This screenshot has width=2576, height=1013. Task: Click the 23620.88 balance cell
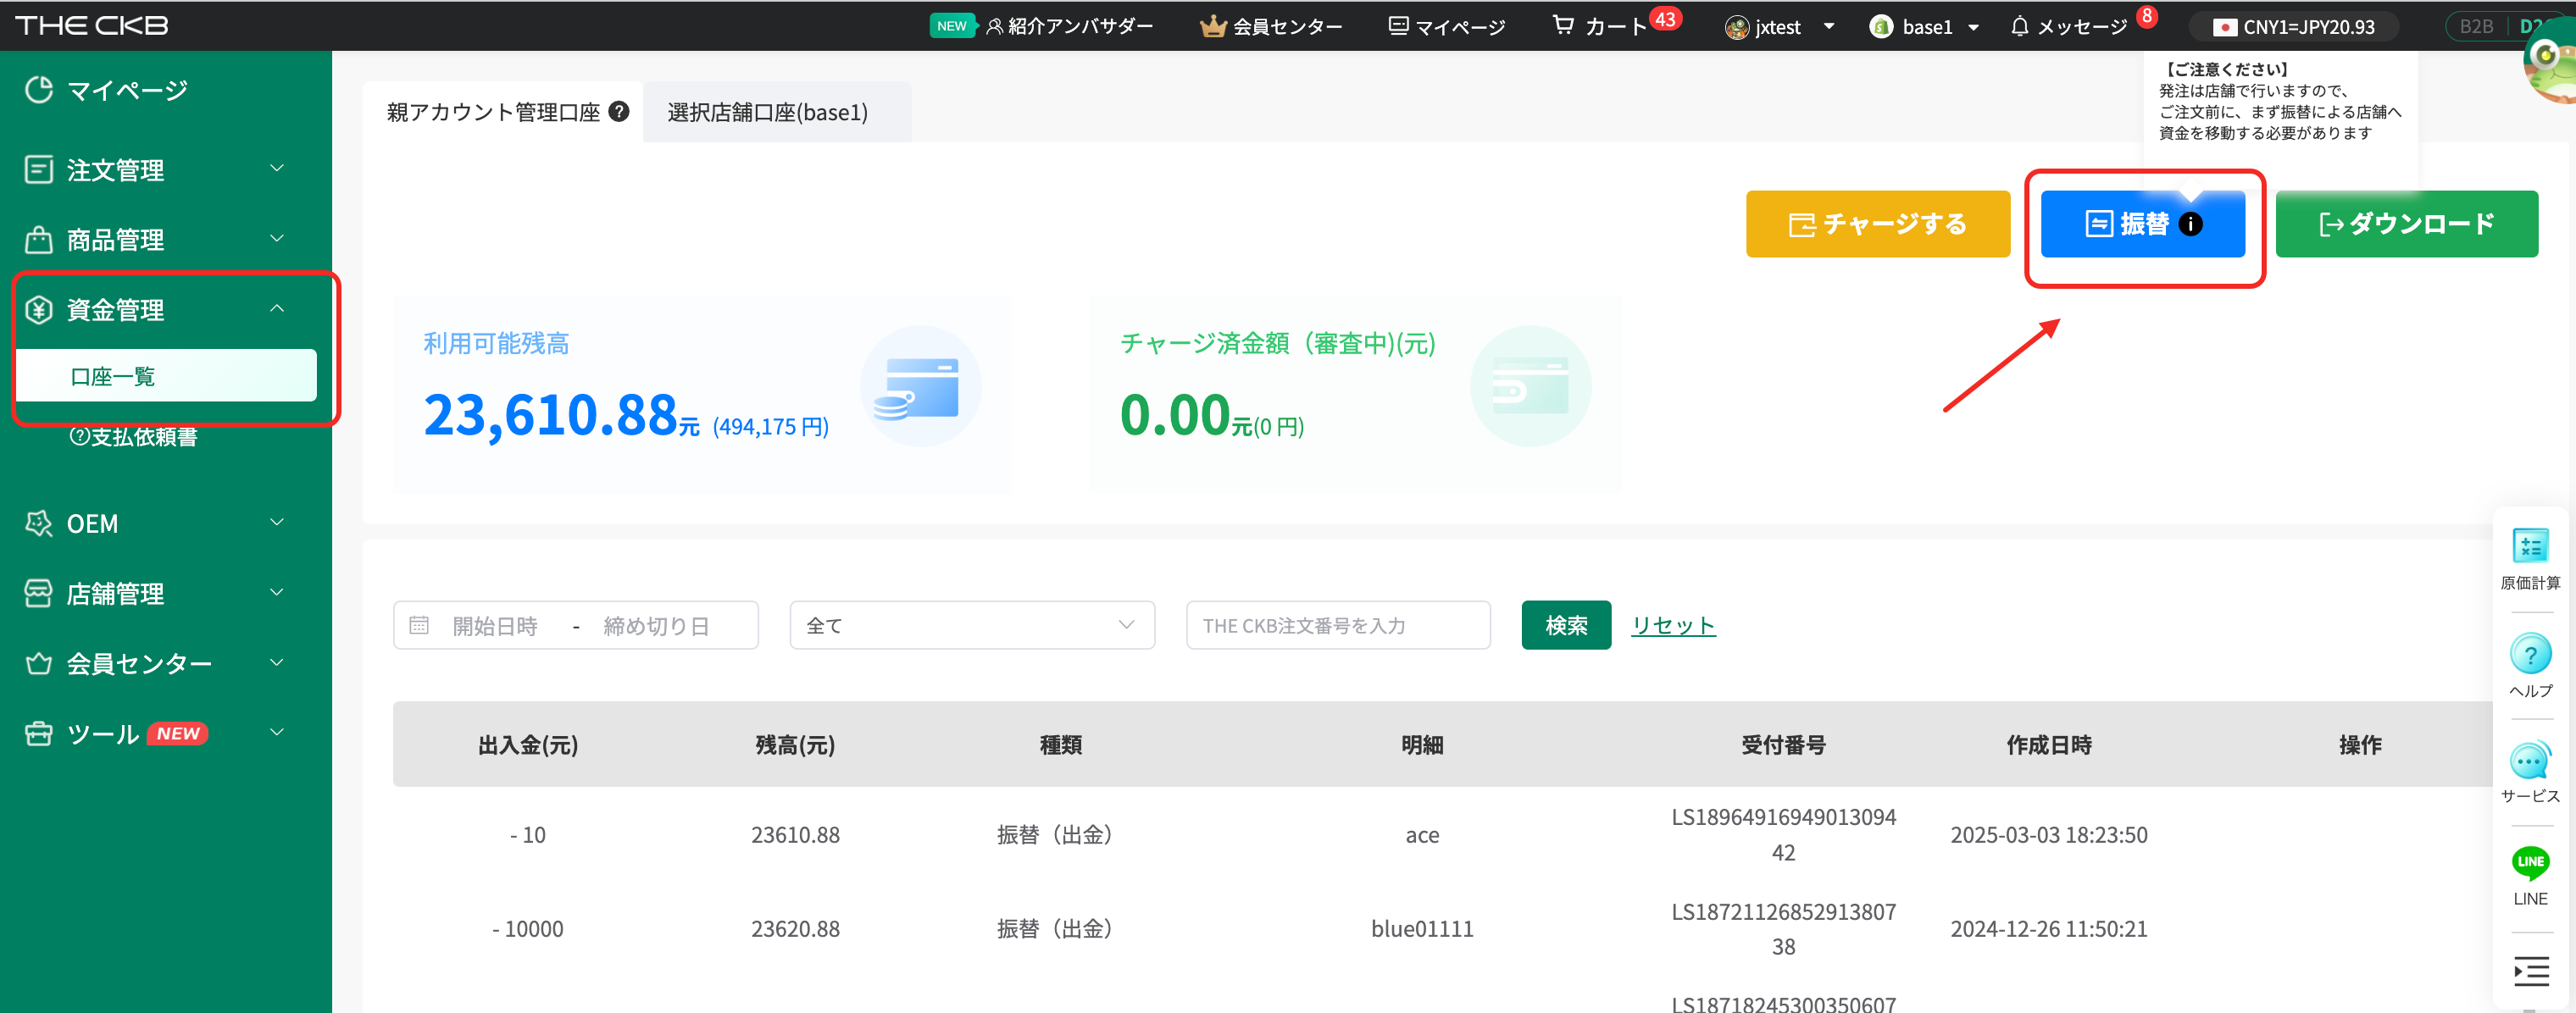795,929
